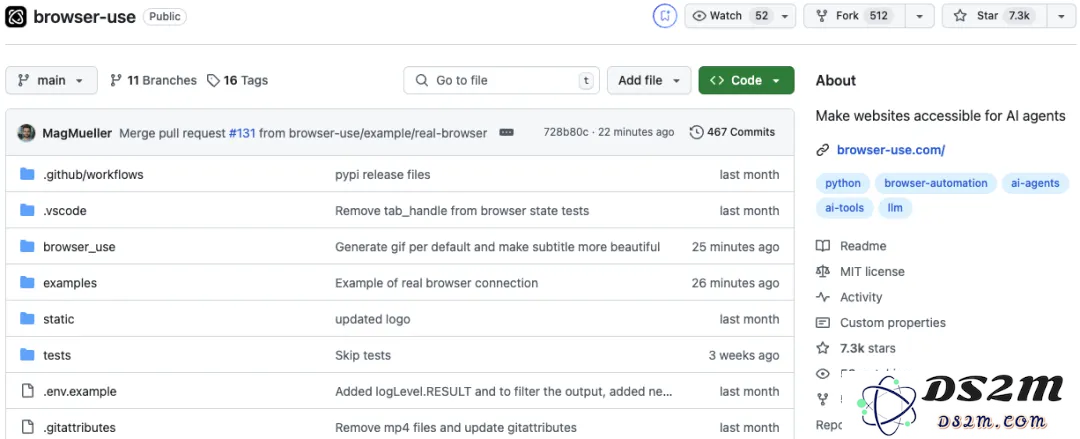
Task: Click the browser-use repository name
Action: 85,17
